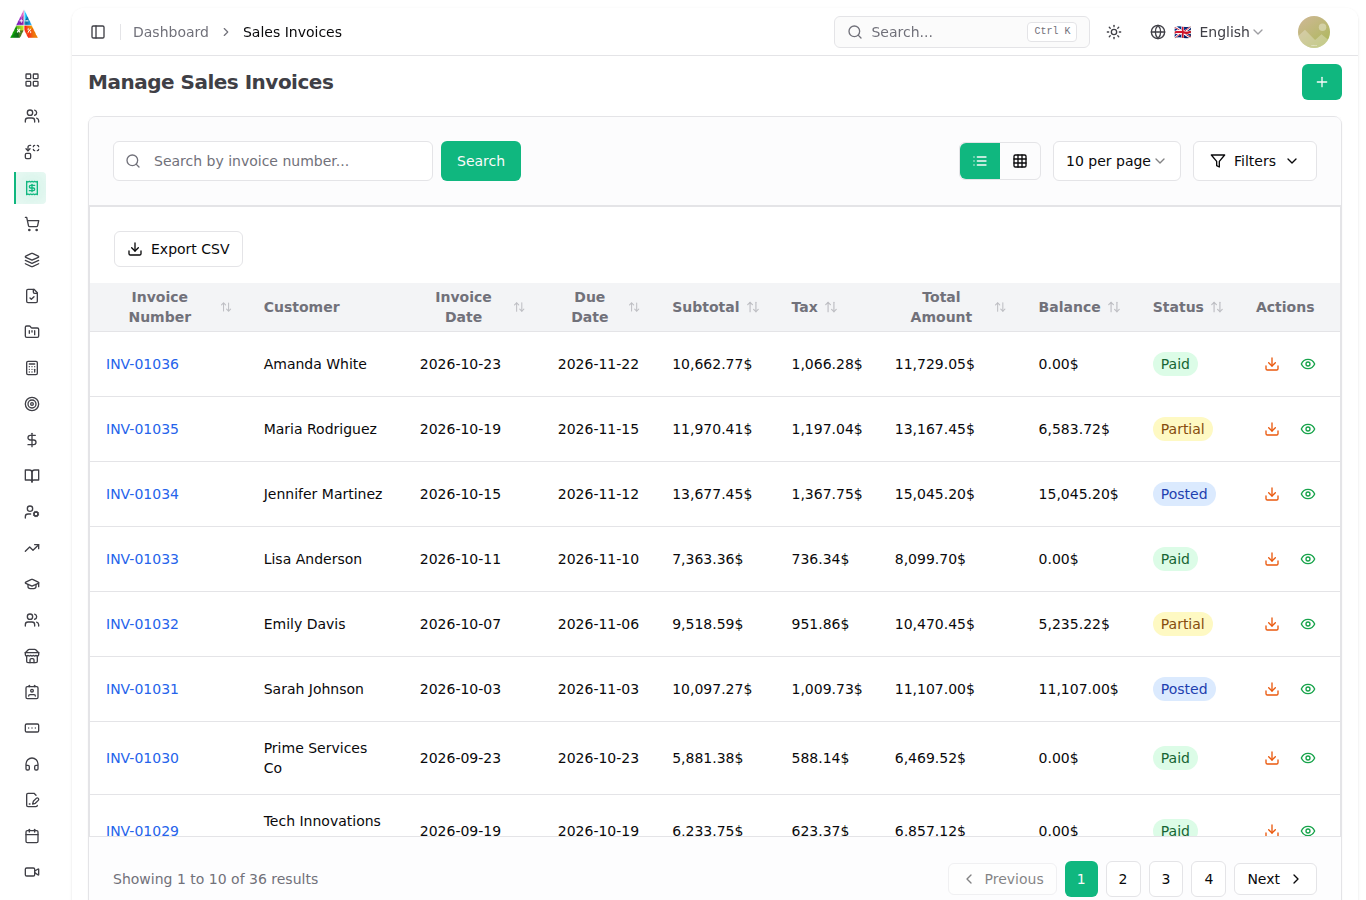Add new invoice with plus button
This screenshot has height=900, width=1366.
coord(1322,82)
